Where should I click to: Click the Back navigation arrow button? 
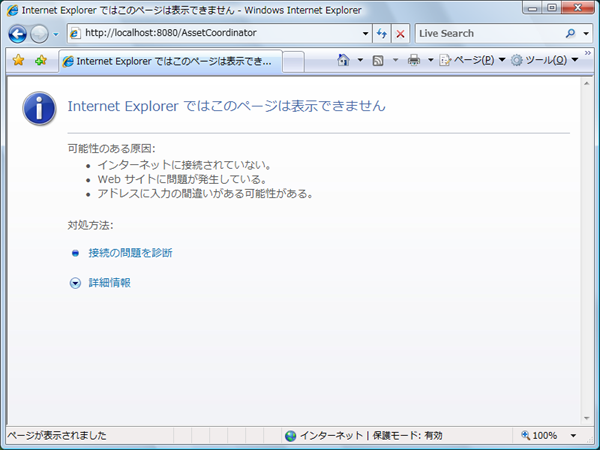tap(18, 34)
